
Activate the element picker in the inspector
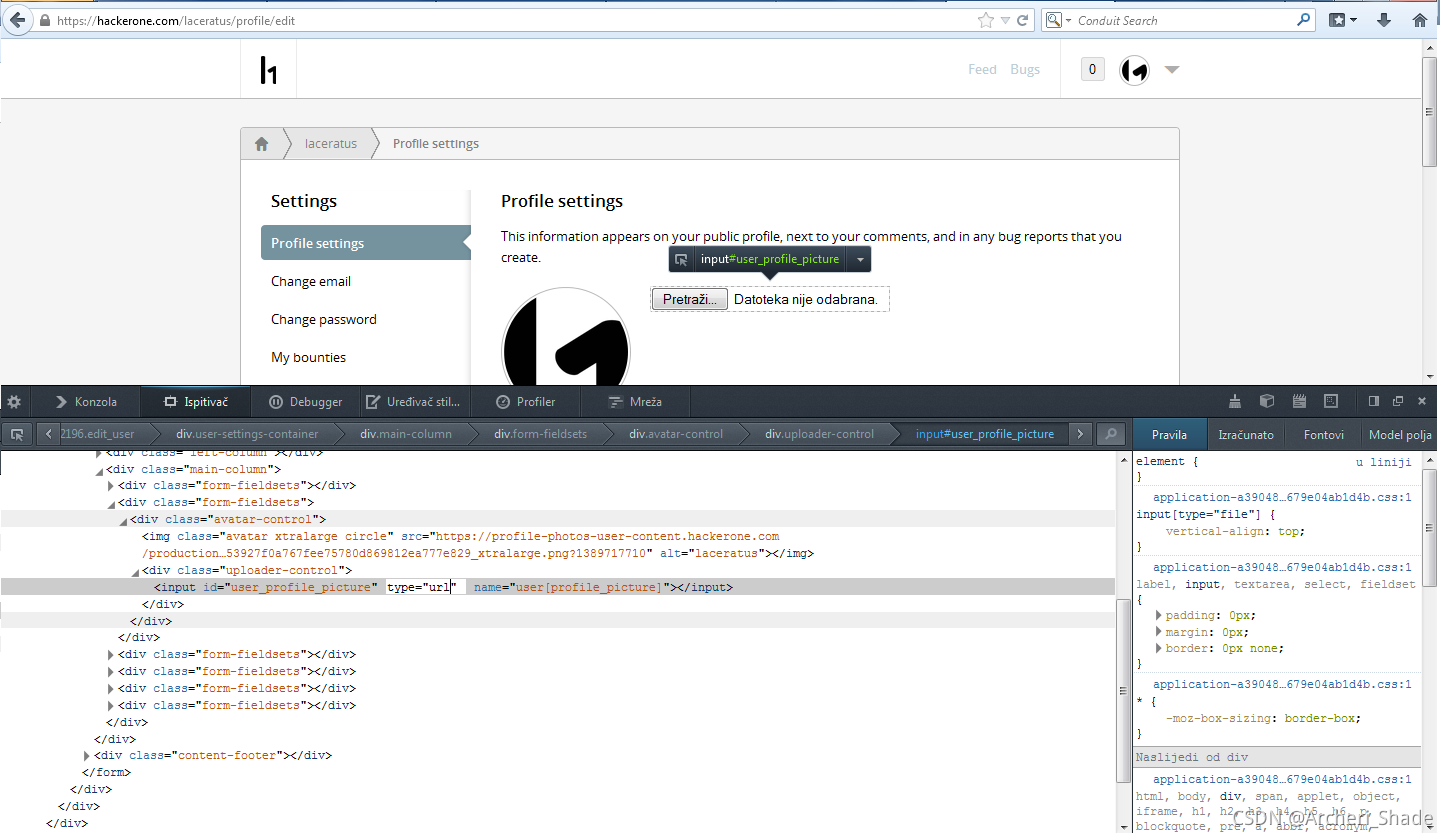[17, 434]
